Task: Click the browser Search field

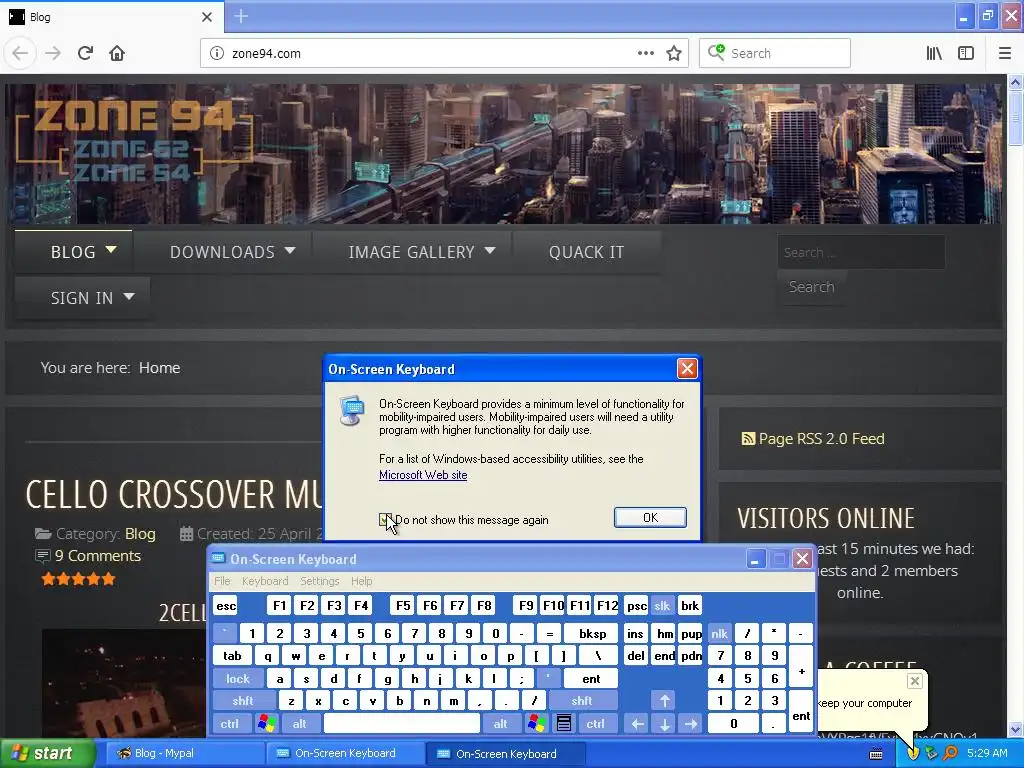Action: click(775, 53)
